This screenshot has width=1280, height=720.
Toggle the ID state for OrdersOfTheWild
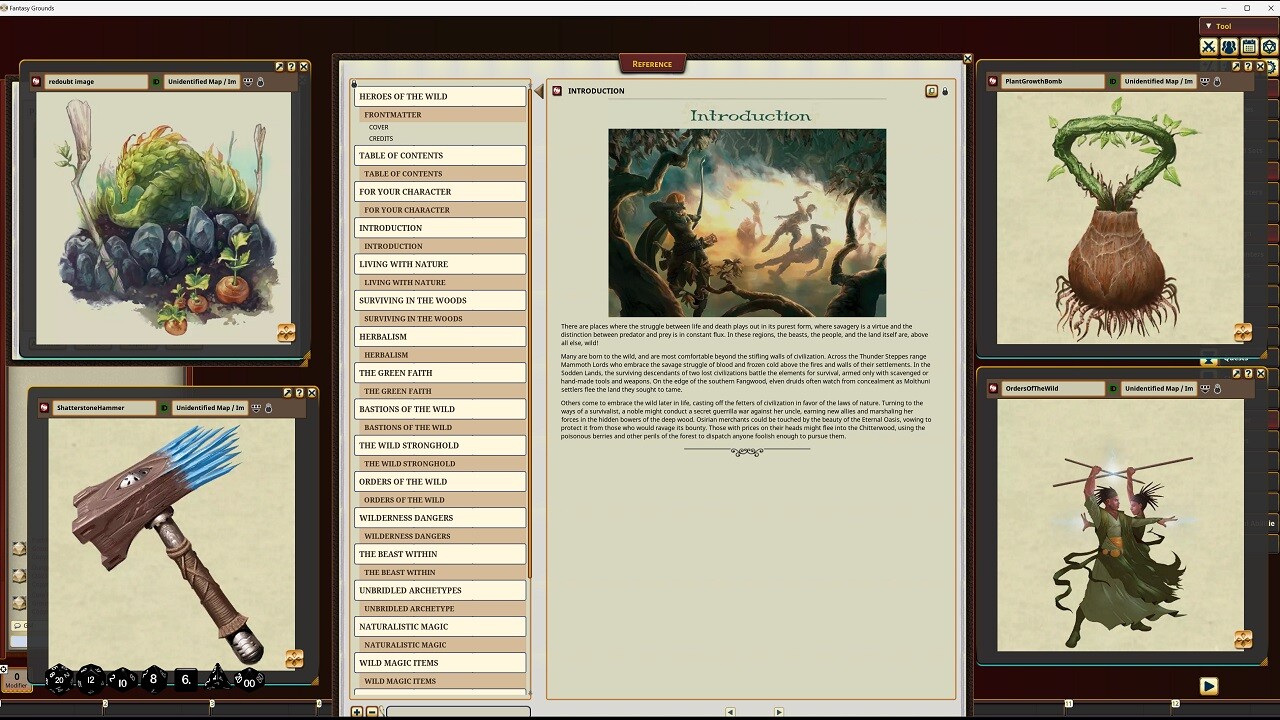(1113, 388)
